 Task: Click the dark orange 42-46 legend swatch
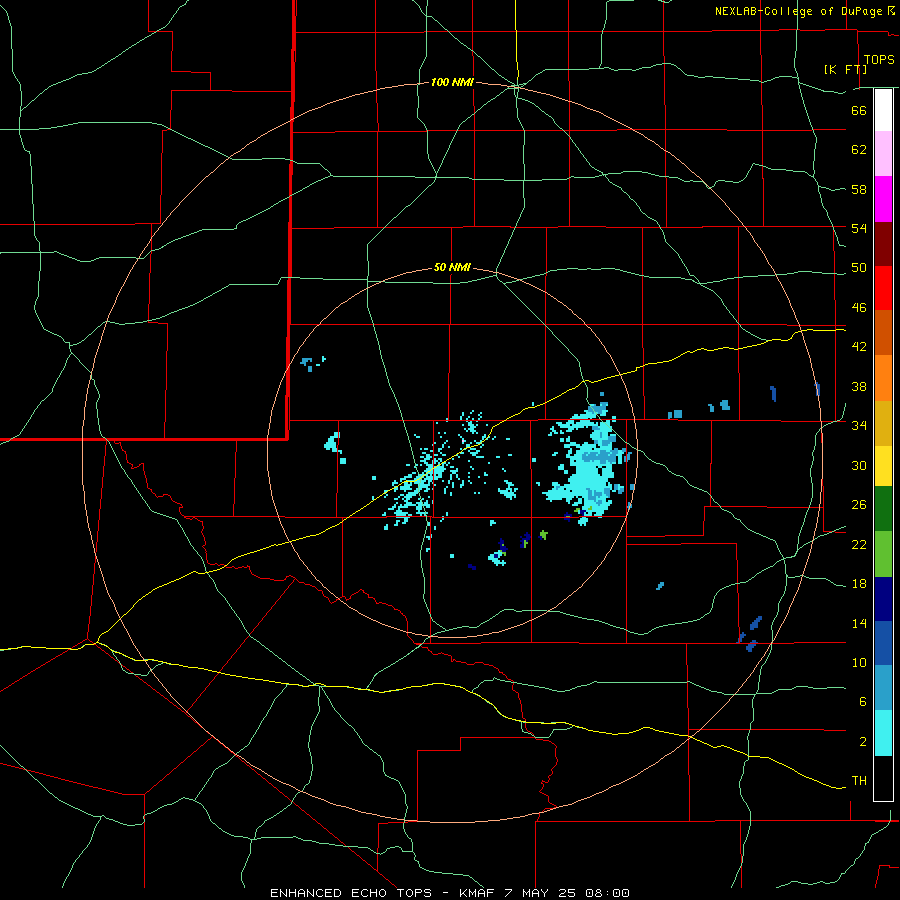[x=883, y=332]
